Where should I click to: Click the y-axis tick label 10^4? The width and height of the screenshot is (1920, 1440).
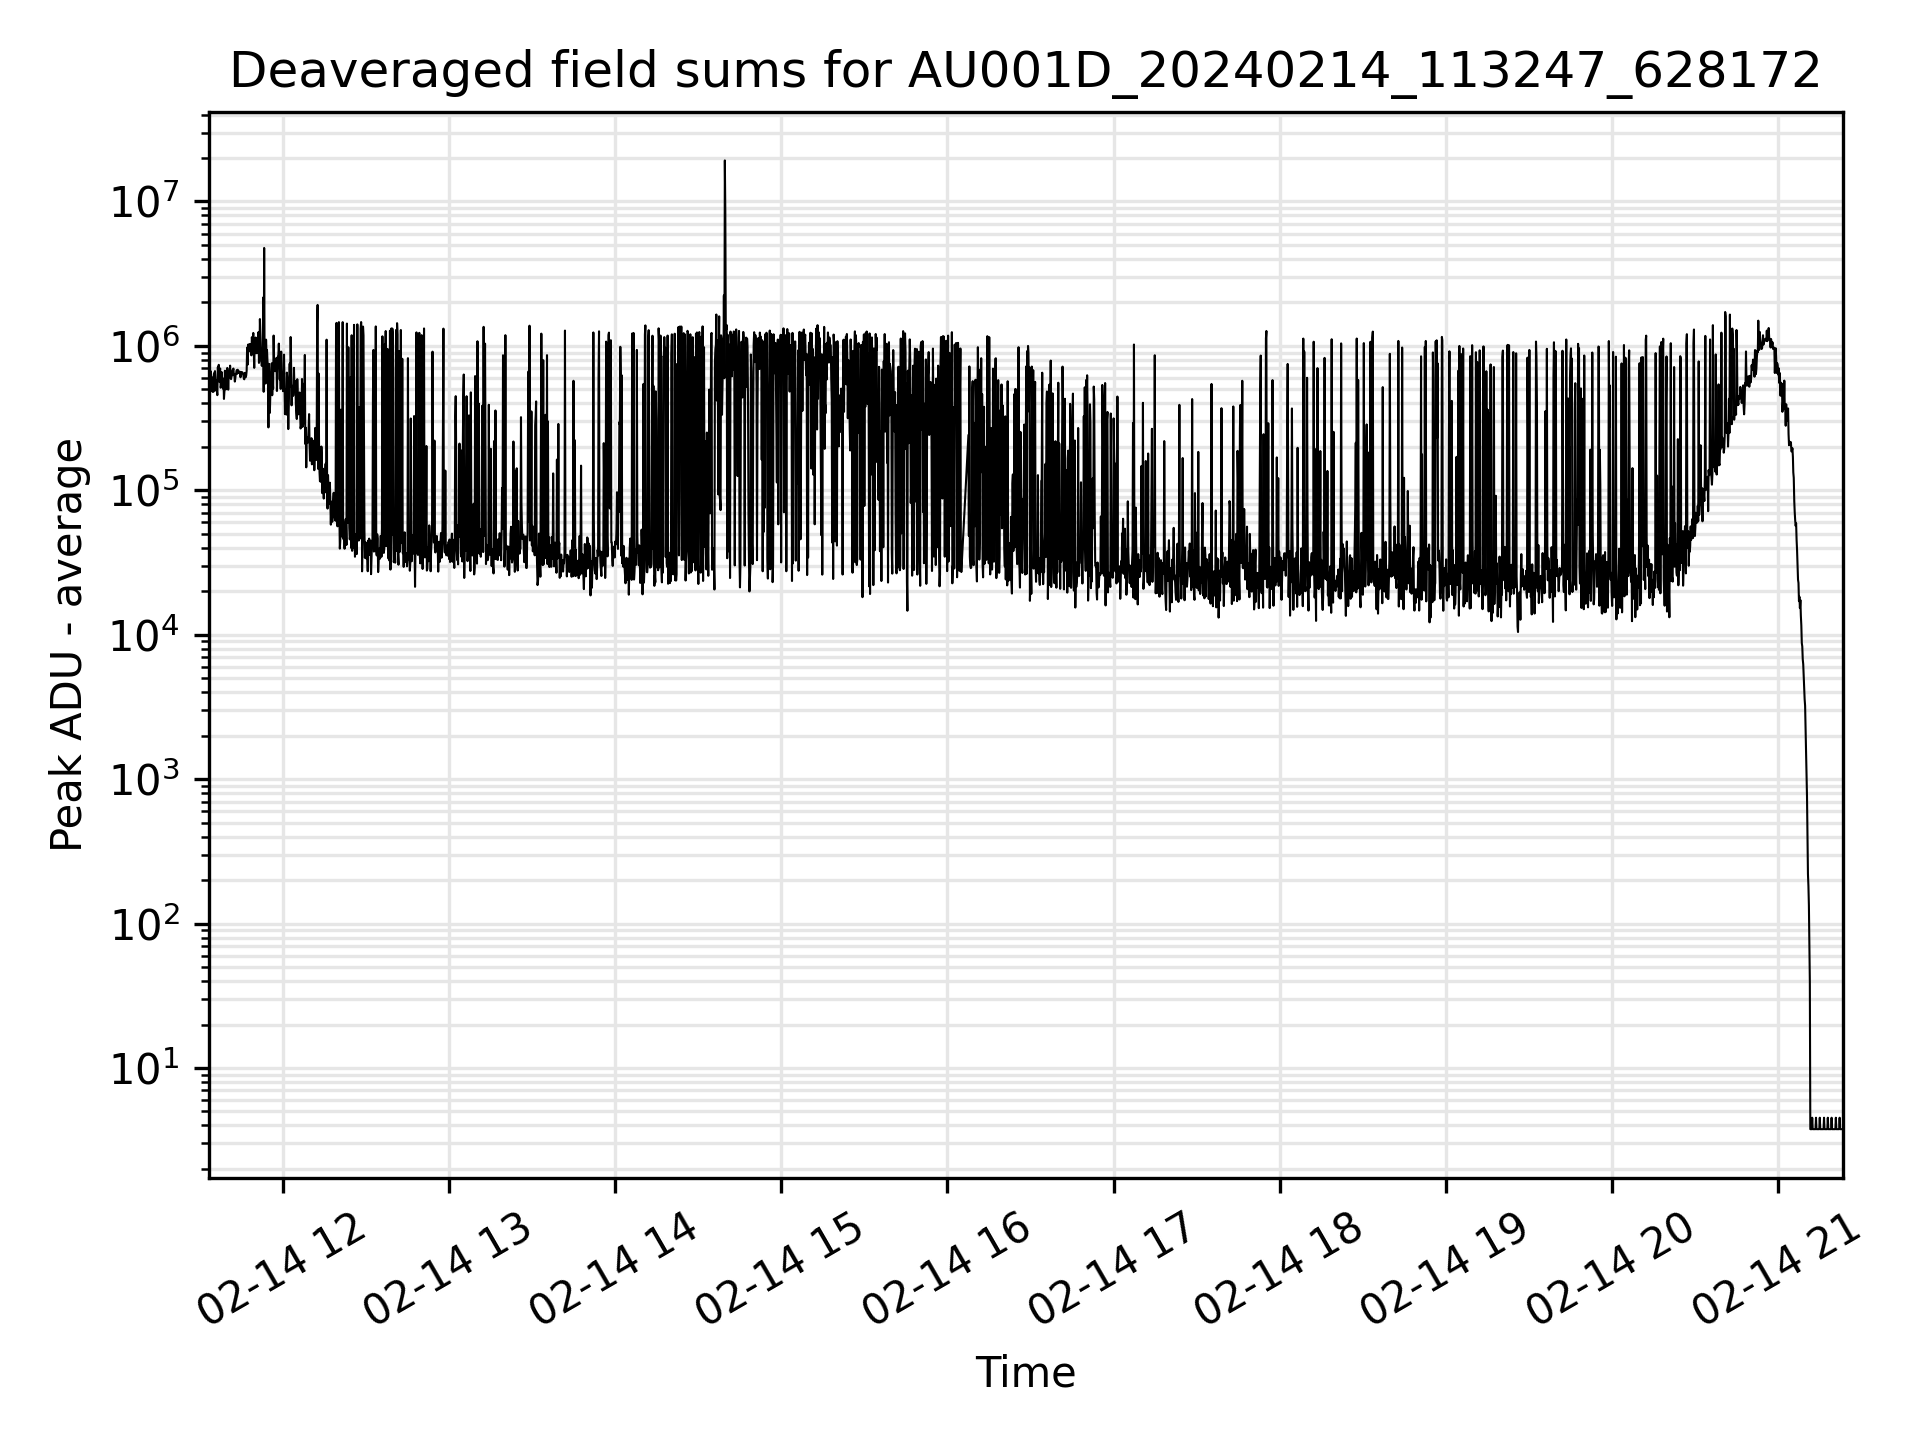pos(144,636)
